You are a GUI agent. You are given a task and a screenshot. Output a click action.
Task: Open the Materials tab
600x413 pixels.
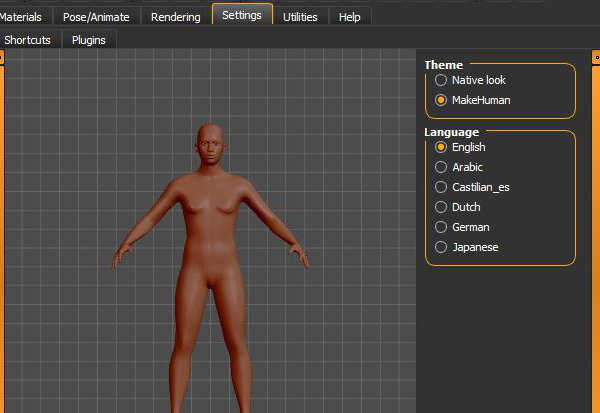tap(21, 17)
